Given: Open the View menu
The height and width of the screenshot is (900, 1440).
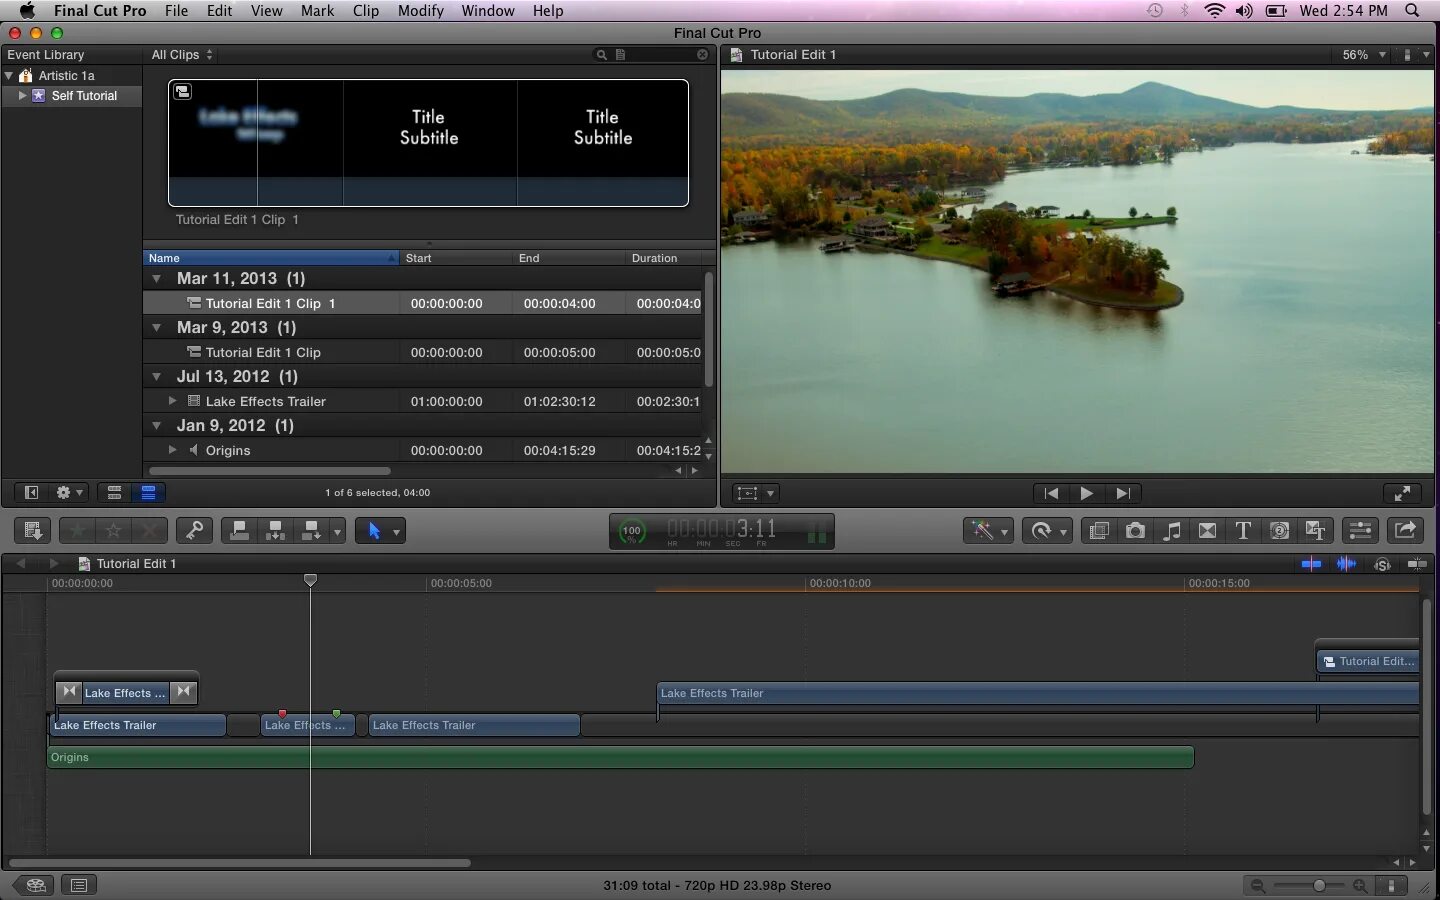Looking at the screenshot, I should pos(266,11).
